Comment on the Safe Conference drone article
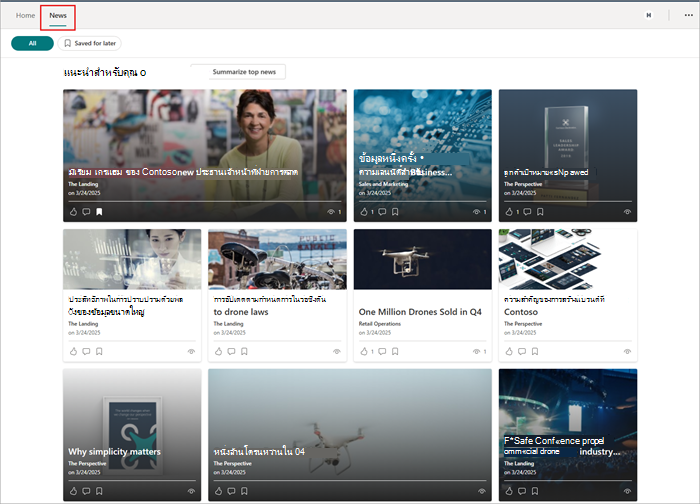The image size is (700, 504). [x=522, y=491]
